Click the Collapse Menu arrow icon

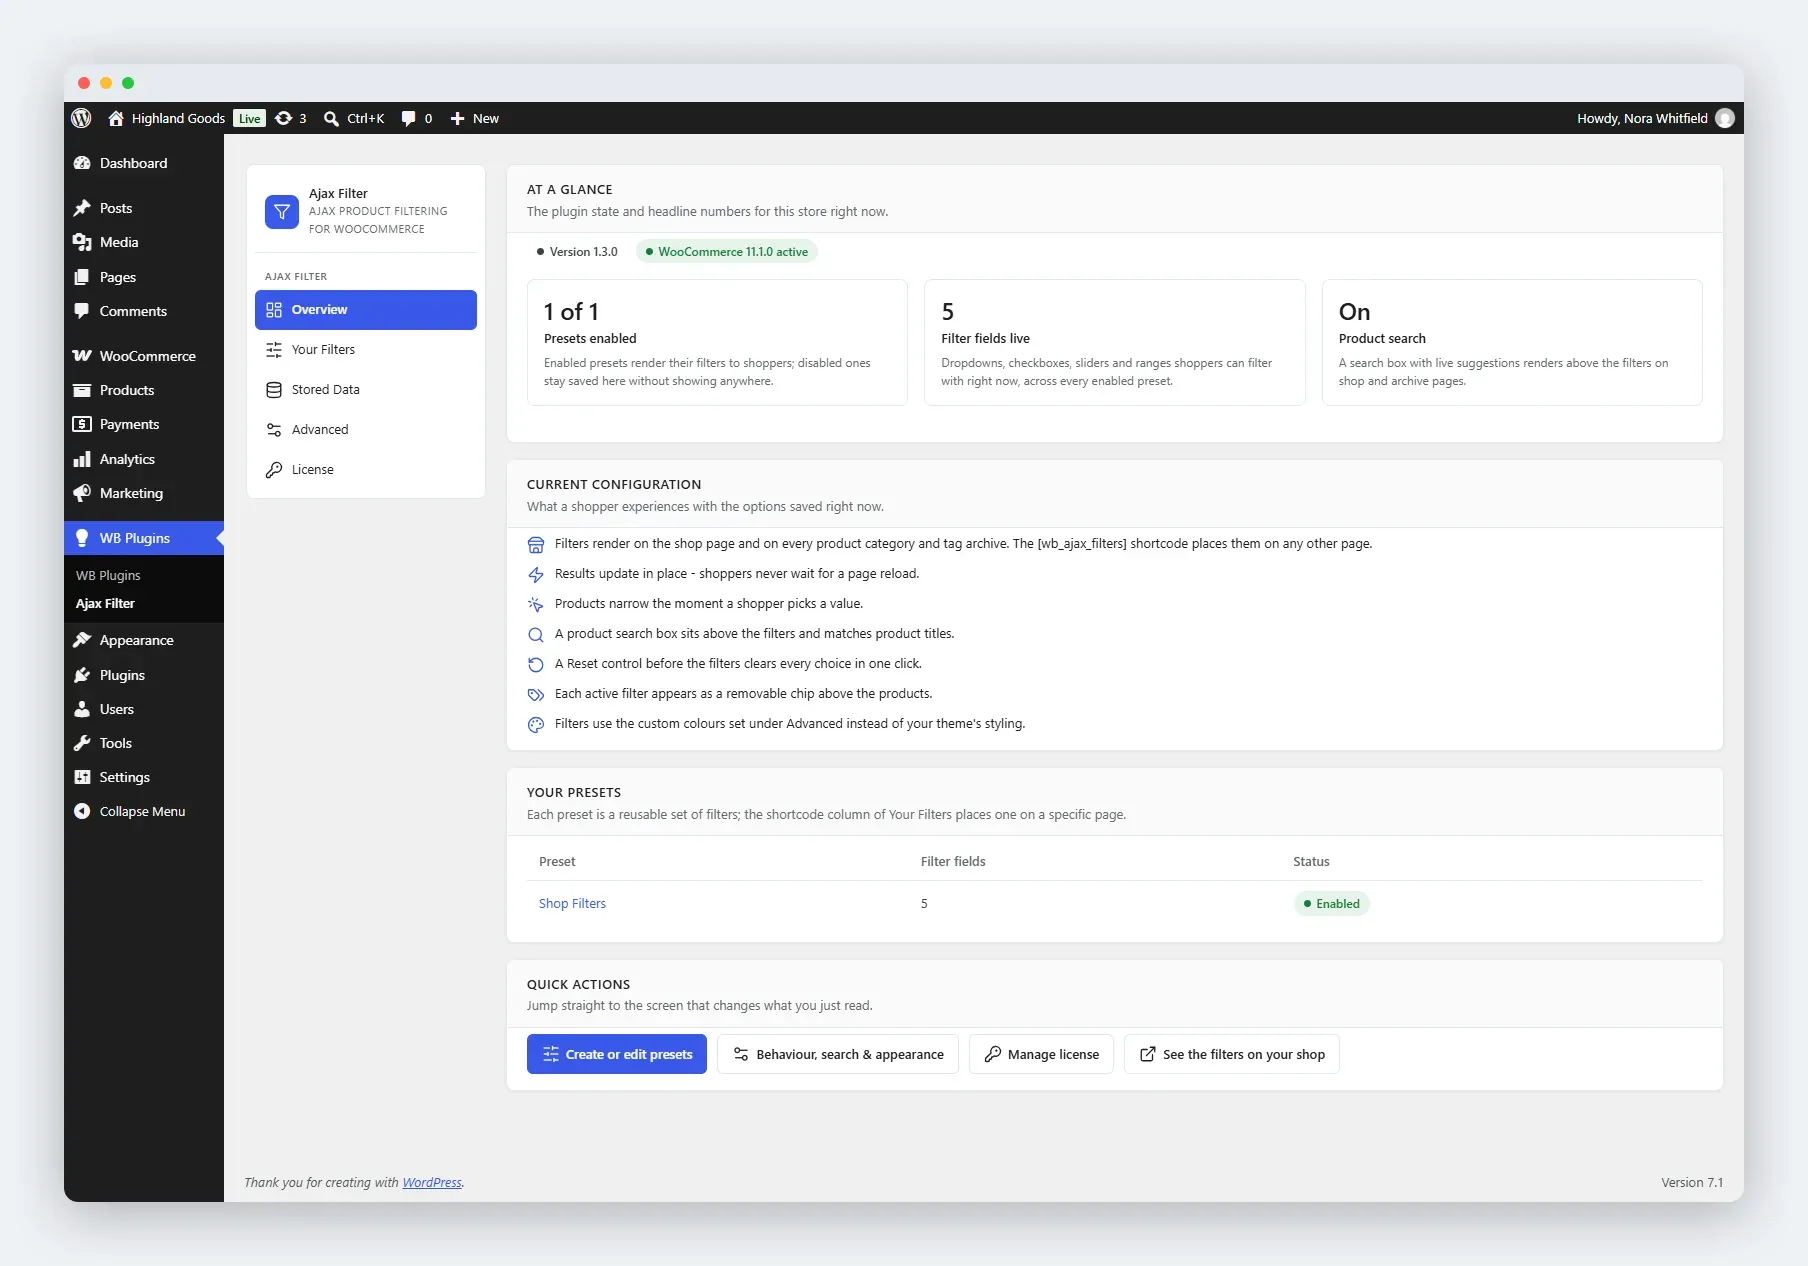82,811
